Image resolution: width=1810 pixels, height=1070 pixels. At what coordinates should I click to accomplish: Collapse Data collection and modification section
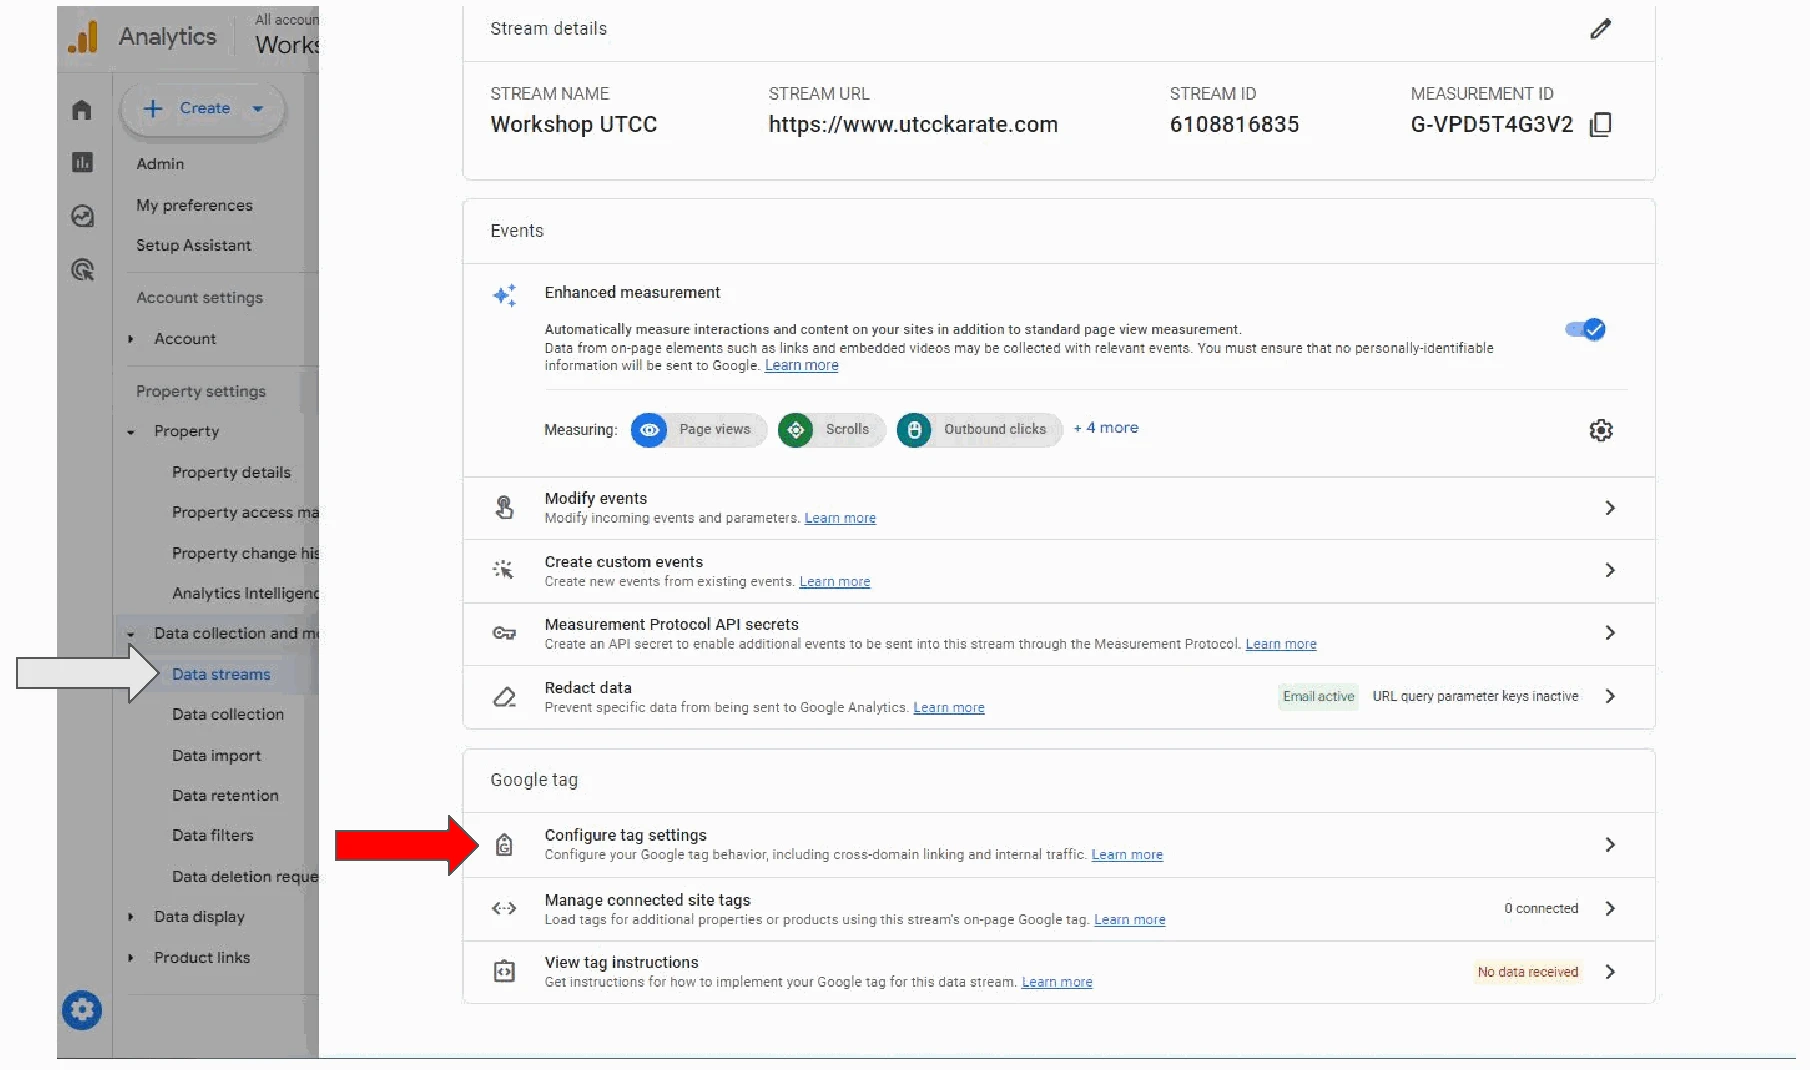coord(130,634)
